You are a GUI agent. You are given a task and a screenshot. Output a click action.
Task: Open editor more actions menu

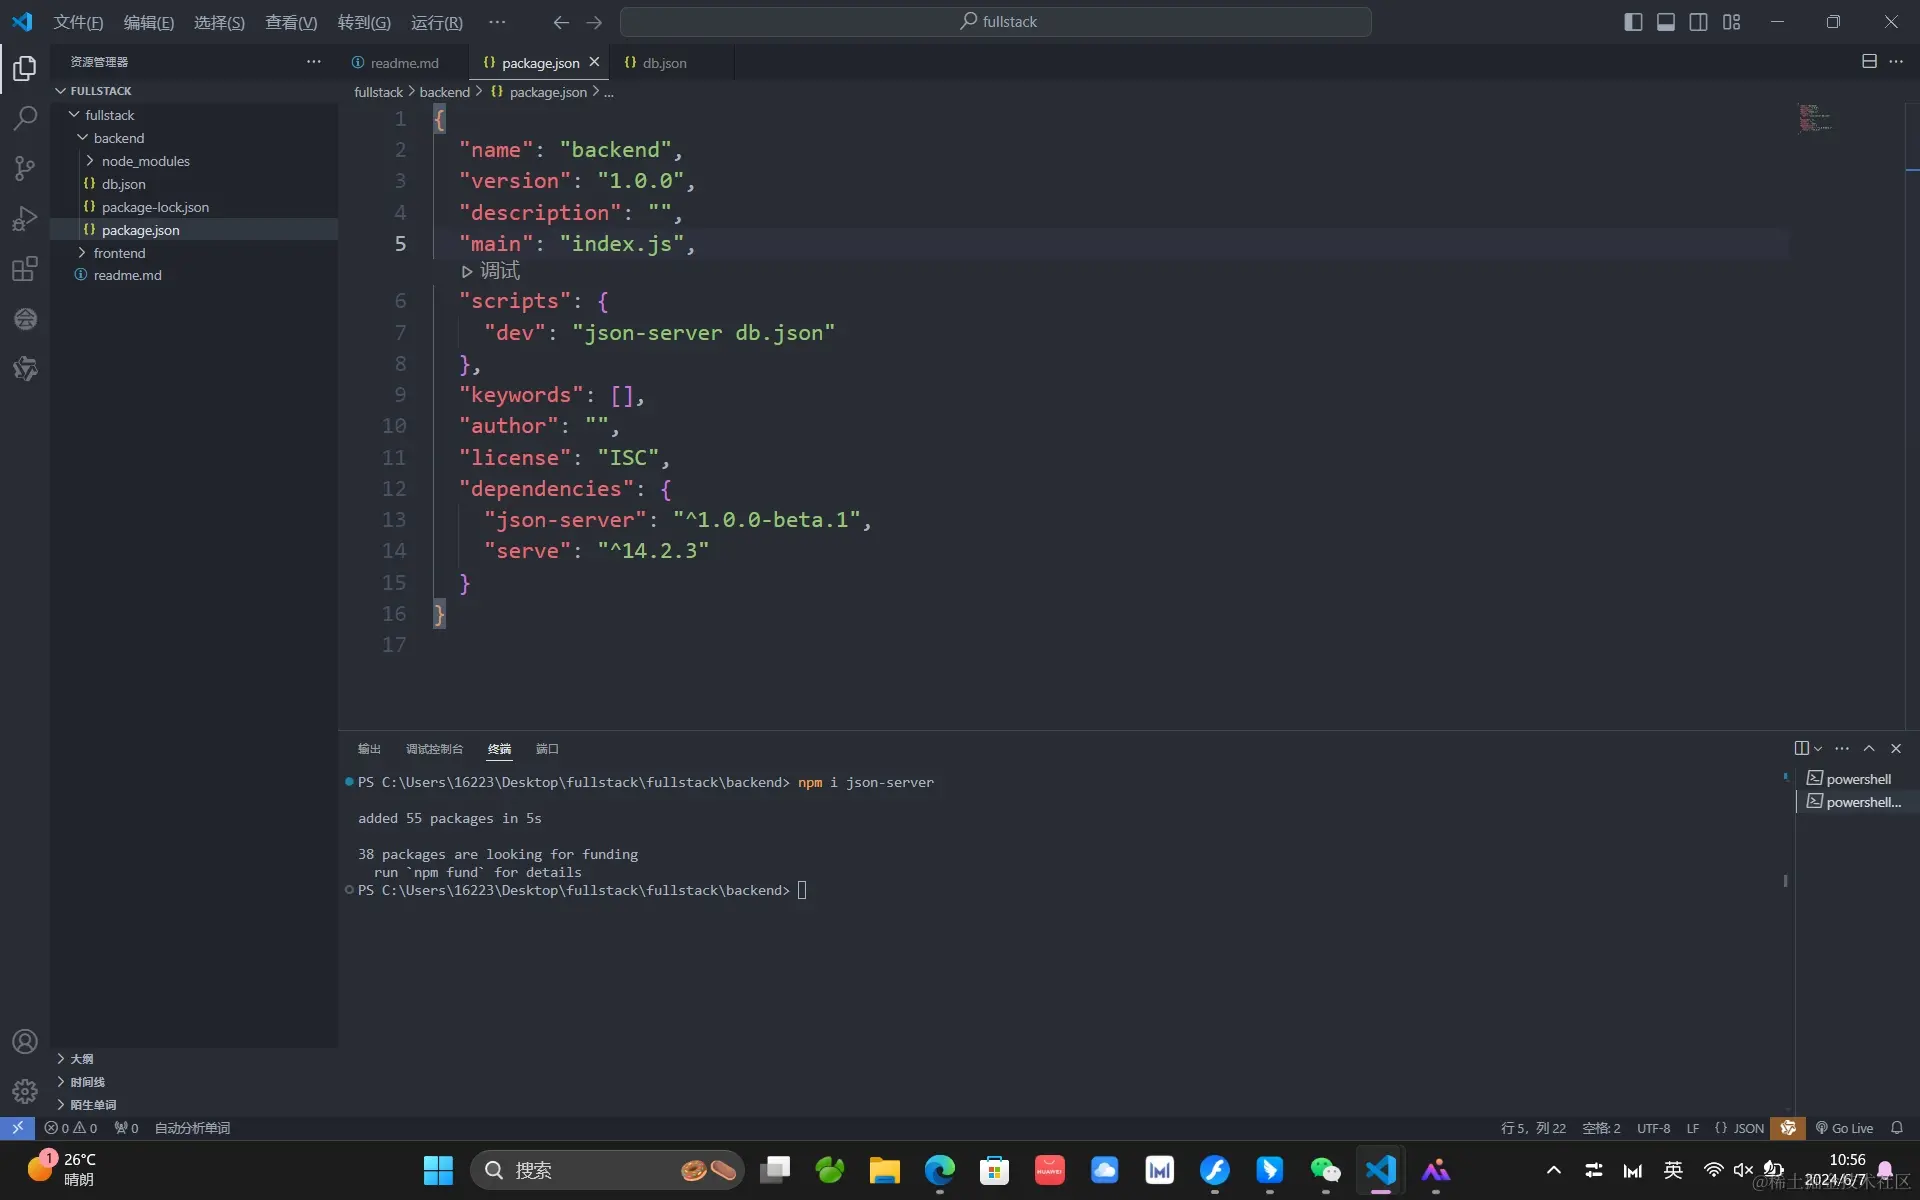(x=1896, y=62)
